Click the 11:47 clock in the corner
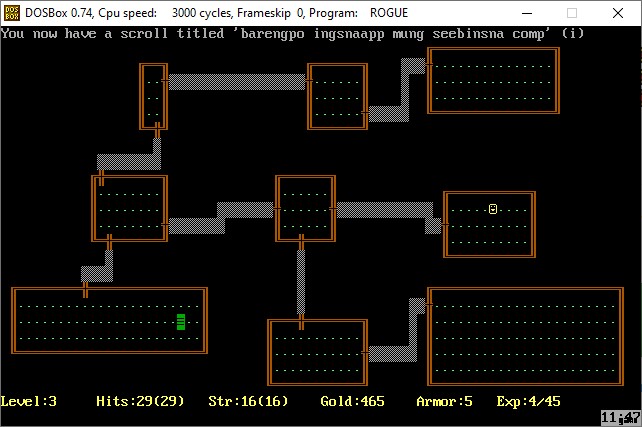This screenshot has width=642, height=427. (x=620, y=416)
